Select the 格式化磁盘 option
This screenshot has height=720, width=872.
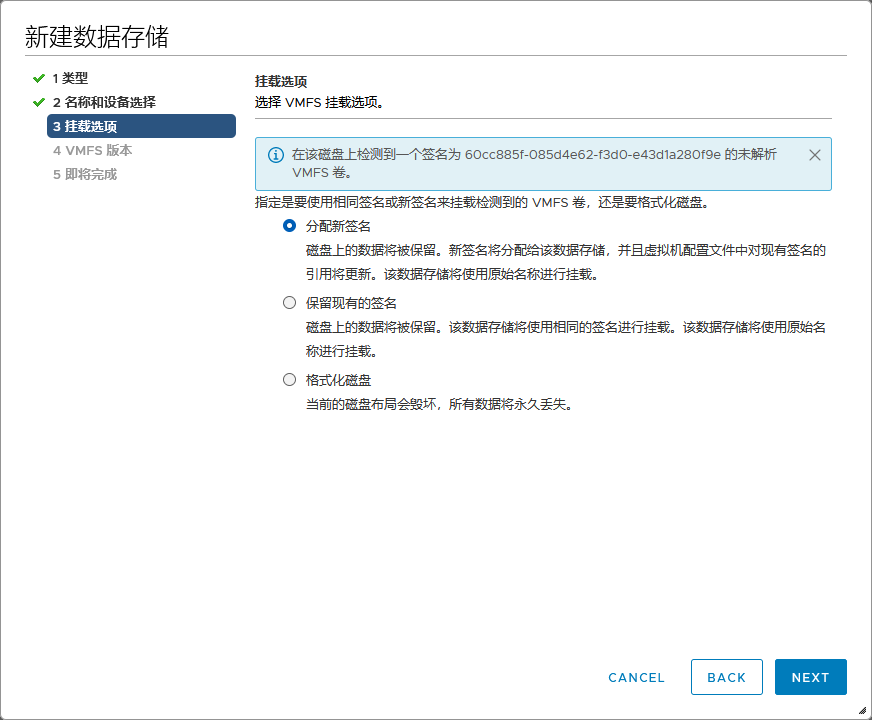289,379
